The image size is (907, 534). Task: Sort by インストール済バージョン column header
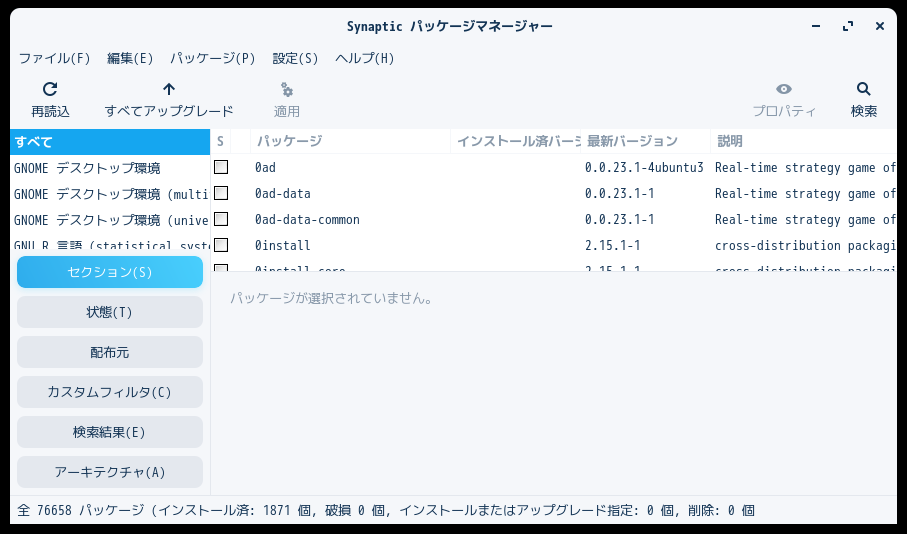[516, 141]
